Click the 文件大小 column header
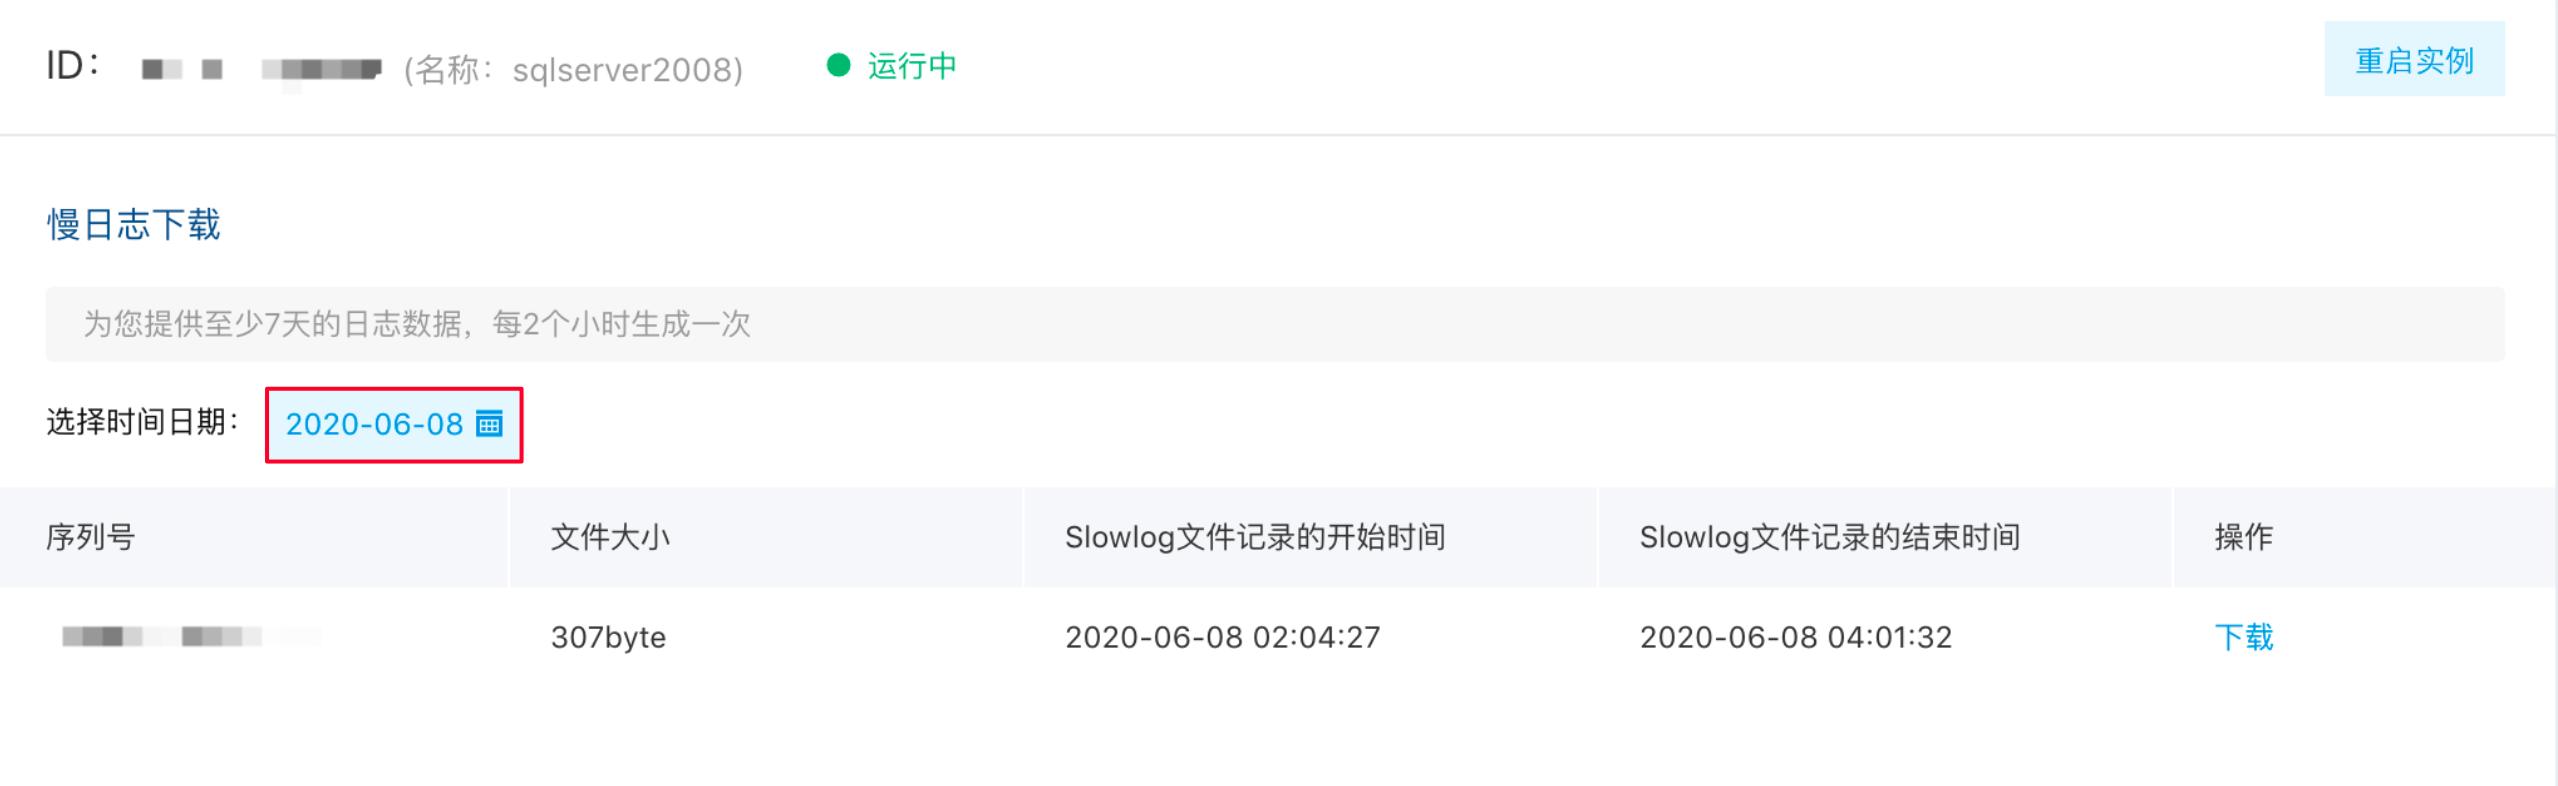 [x=610, y=537]
